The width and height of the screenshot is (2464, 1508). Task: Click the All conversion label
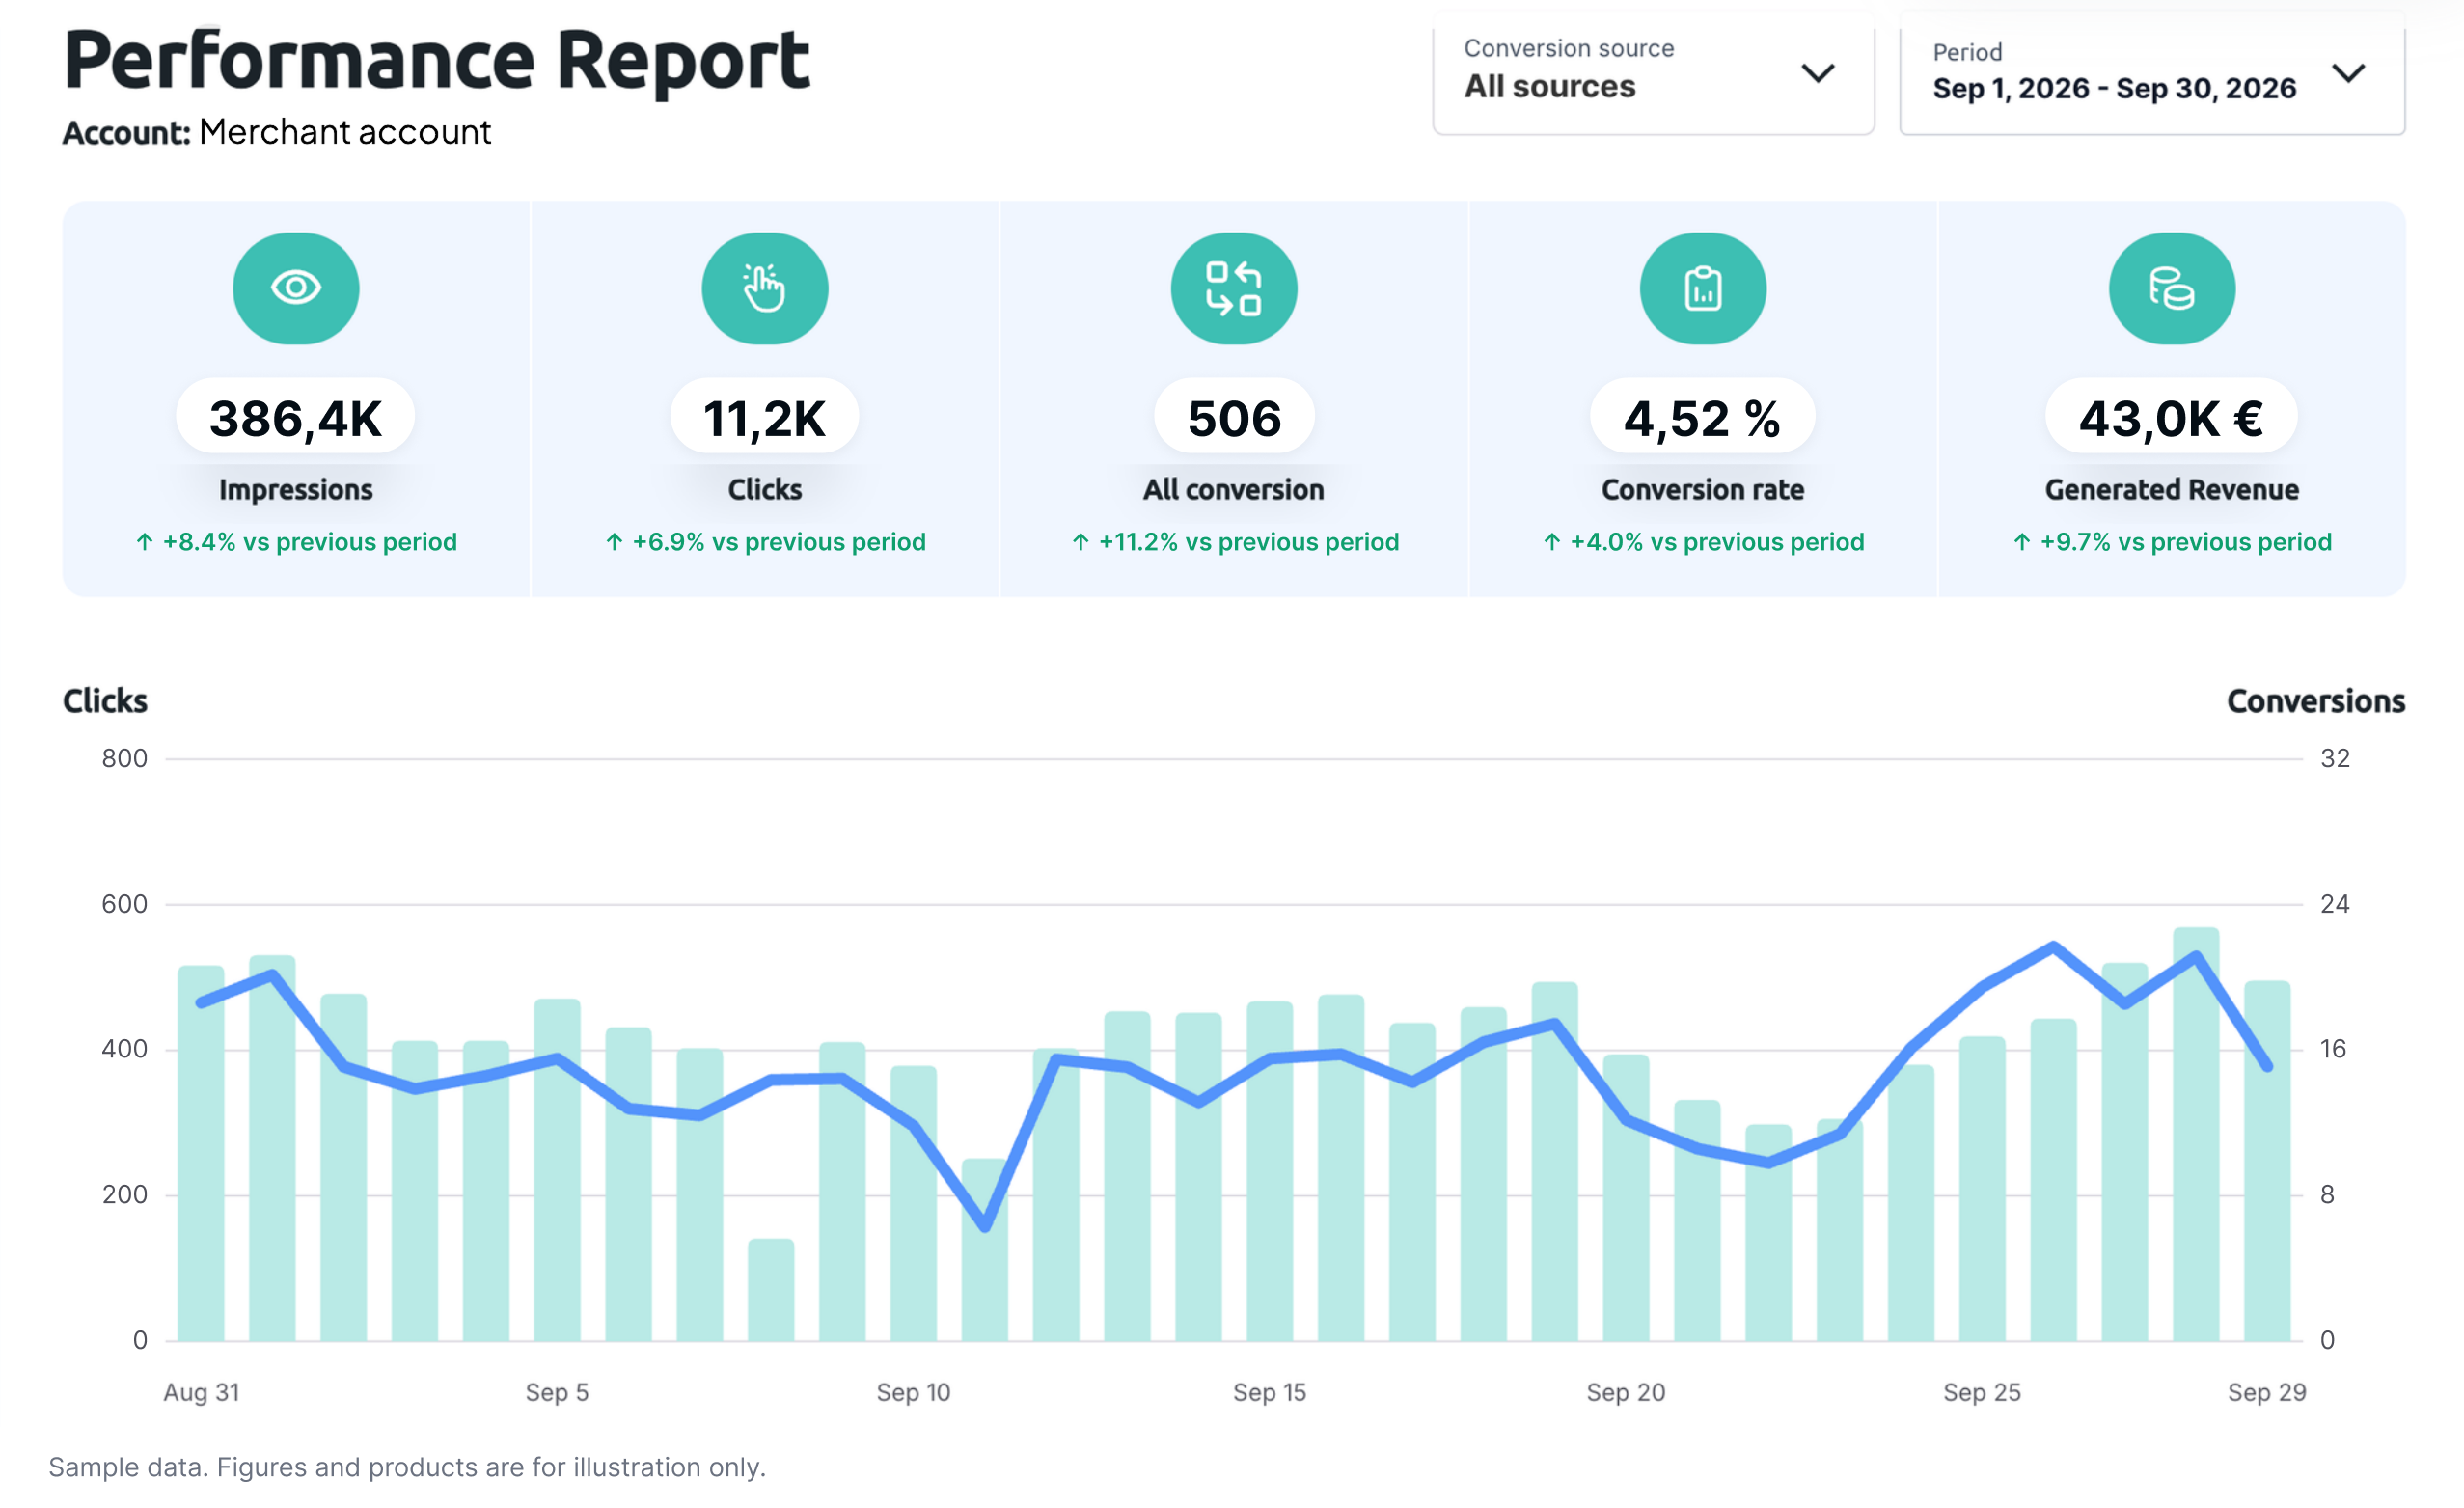pos(1234,490)
